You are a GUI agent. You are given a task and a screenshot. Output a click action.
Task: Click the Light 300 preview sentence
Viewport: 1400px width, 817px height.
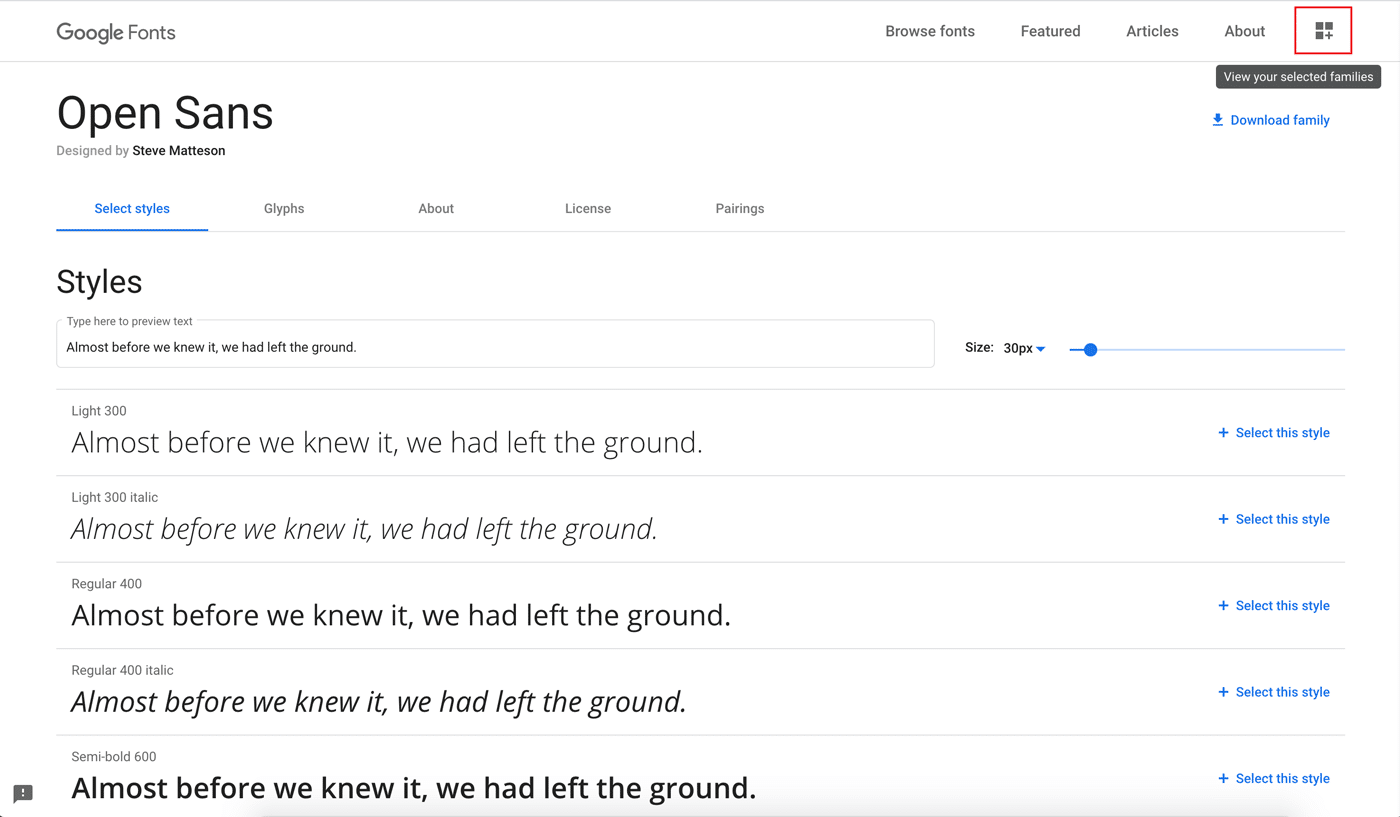click(x=387, y=442)
